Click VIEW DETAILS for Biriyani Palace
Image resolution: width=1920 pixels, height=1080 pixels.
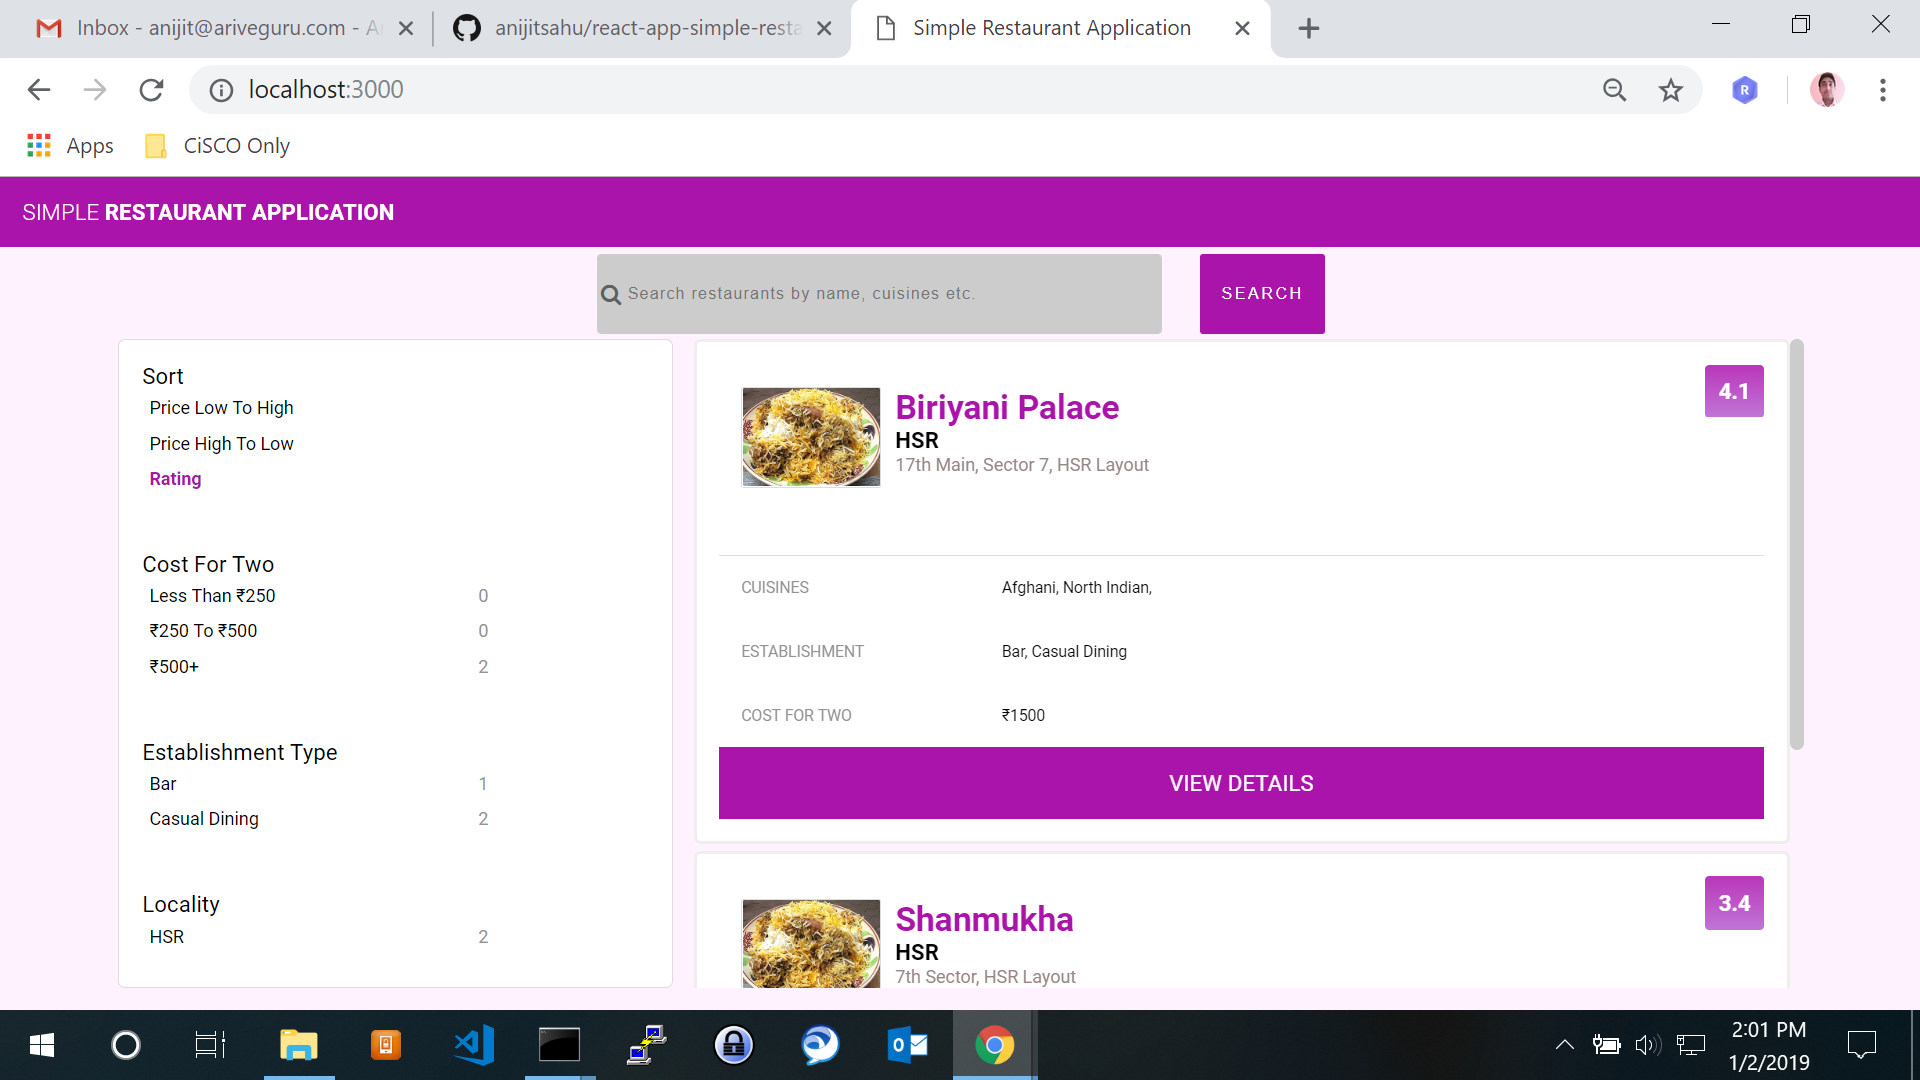1240,783
